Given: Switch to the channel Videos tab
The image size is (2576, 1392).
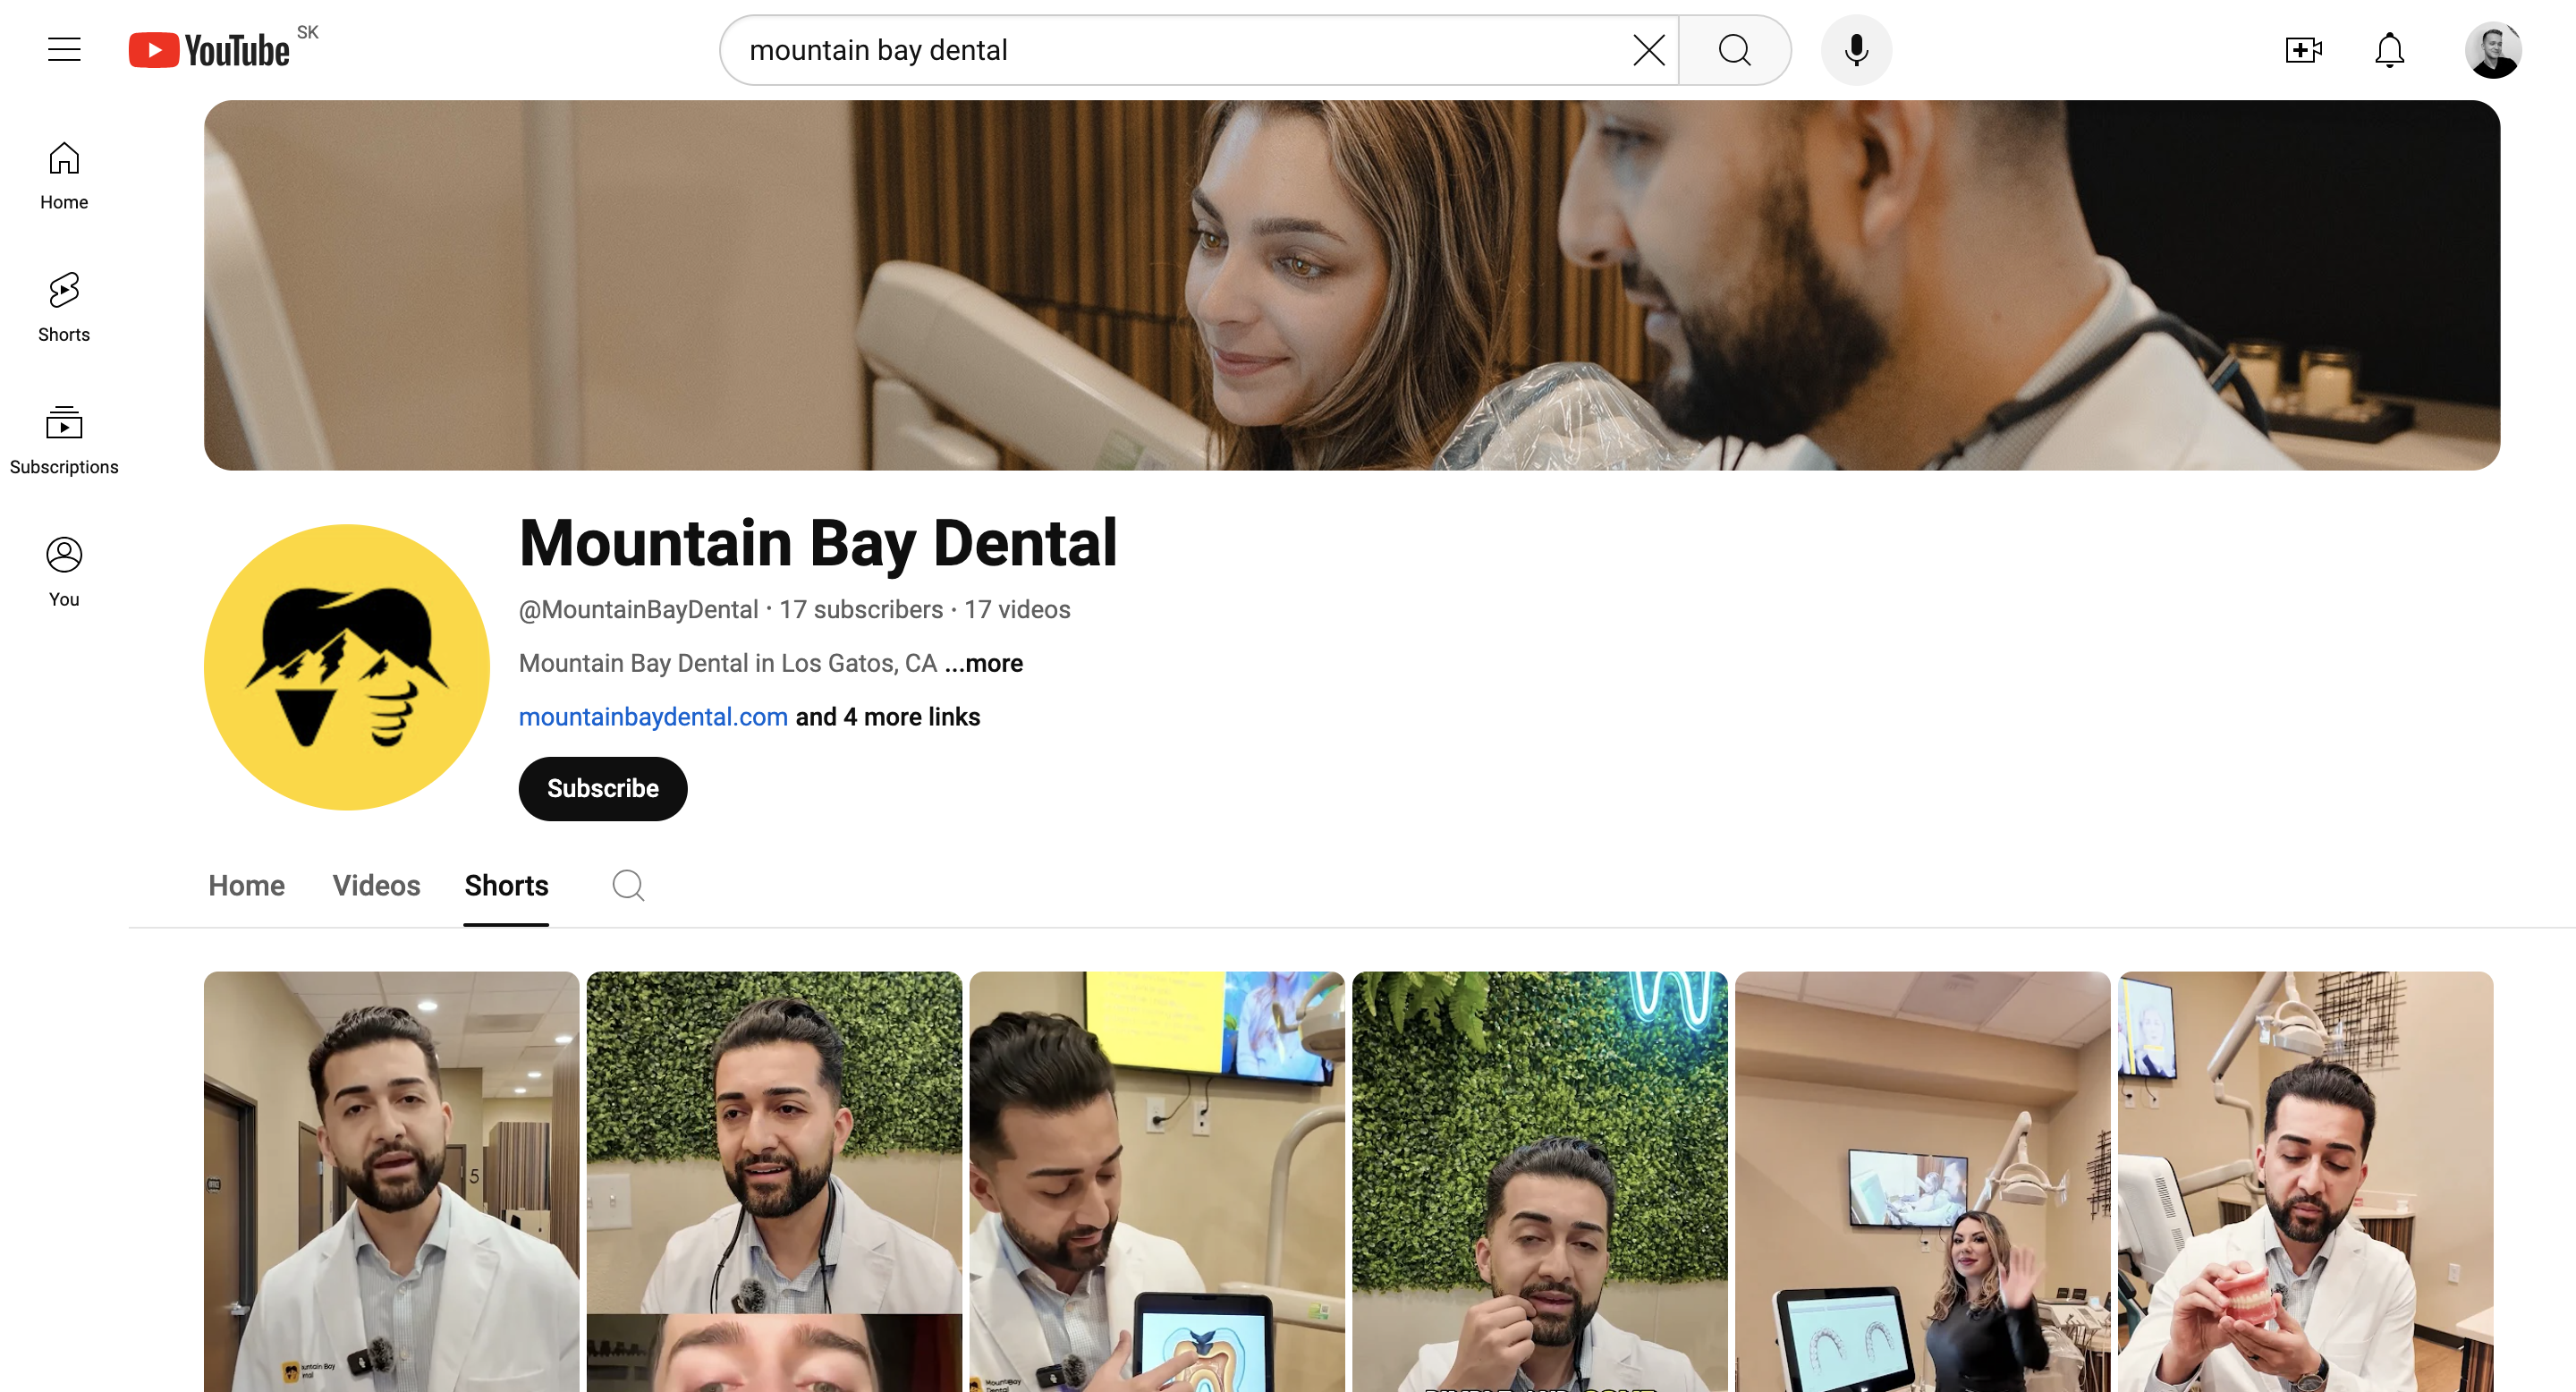Looking at the screenshot, I should pos(376,885).
